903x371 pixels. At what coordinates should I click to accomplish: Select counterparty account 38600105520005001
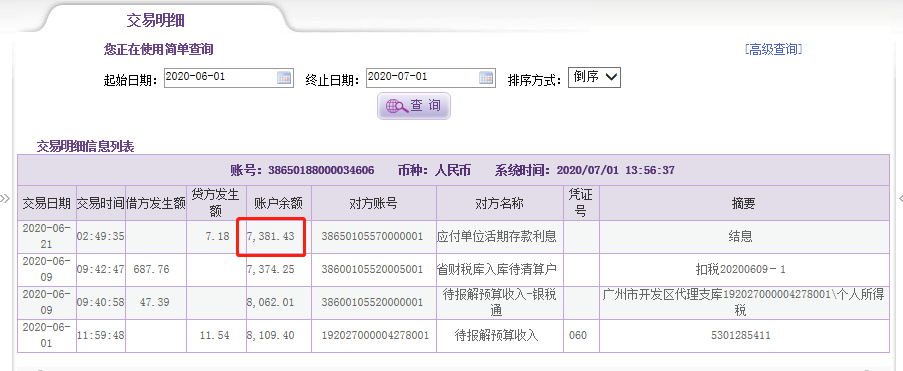click(x=372, y=270)
